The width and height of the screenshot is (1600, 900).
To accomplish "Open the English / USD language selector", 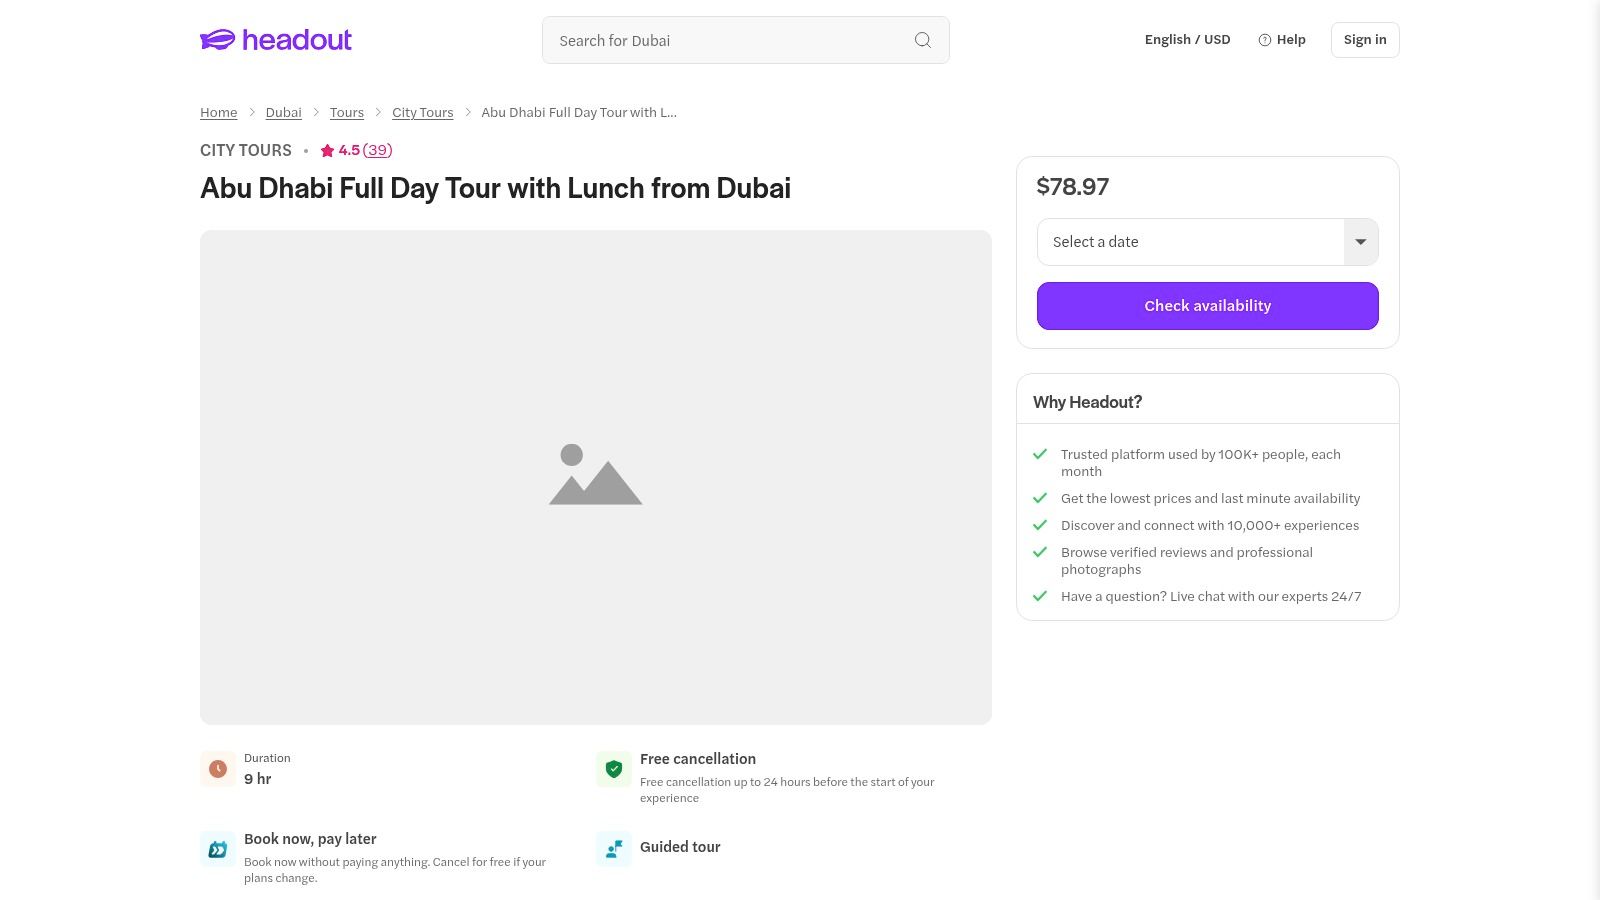I will pos(1187,40).
